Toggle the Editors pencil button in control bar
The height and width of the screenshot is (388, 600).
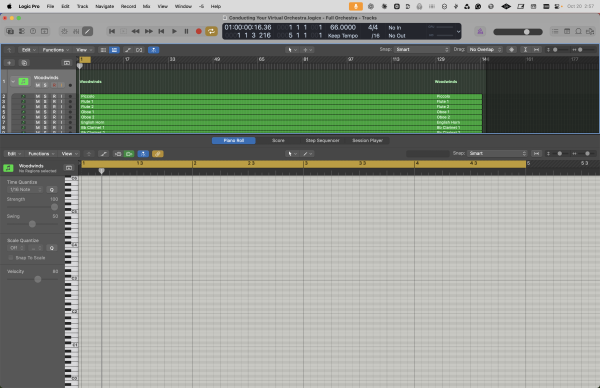pos(88,31)
